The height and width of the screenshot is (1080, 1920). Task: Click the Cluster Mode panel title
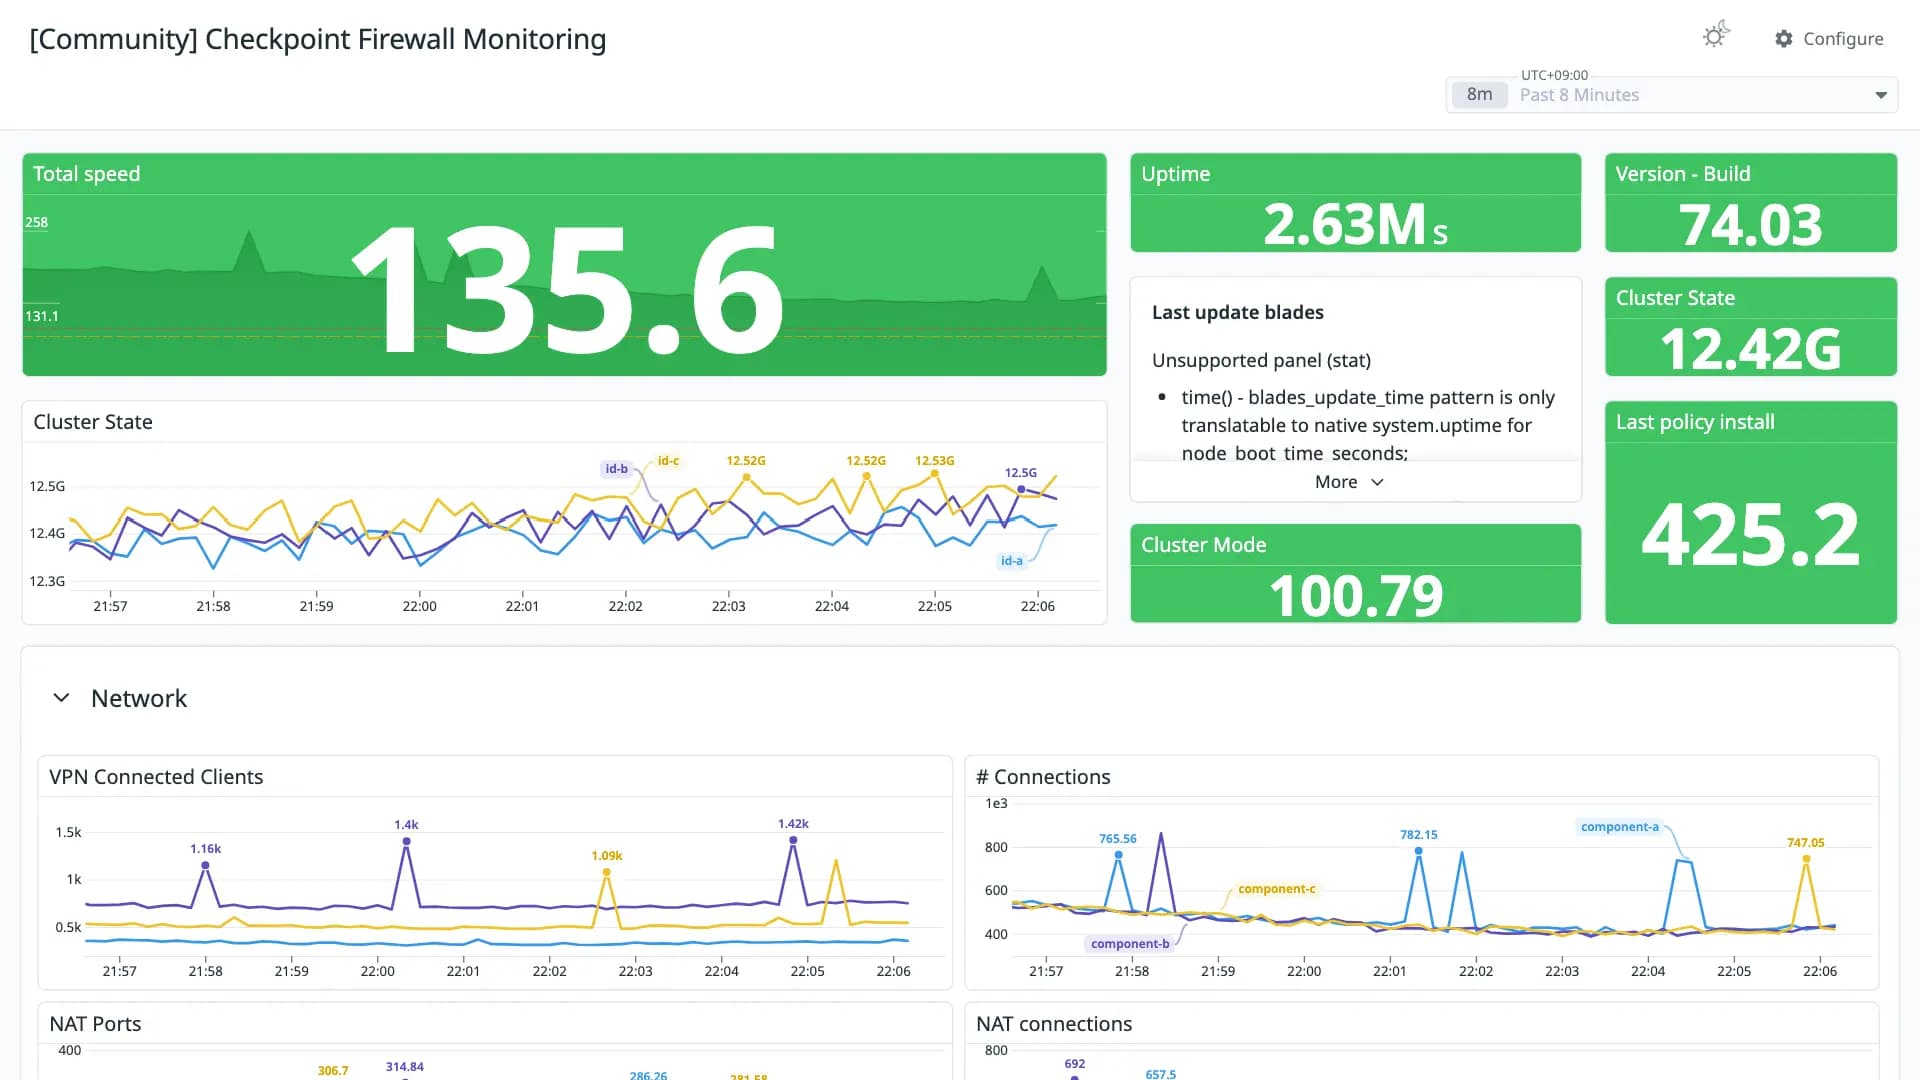click(1203, 545)
